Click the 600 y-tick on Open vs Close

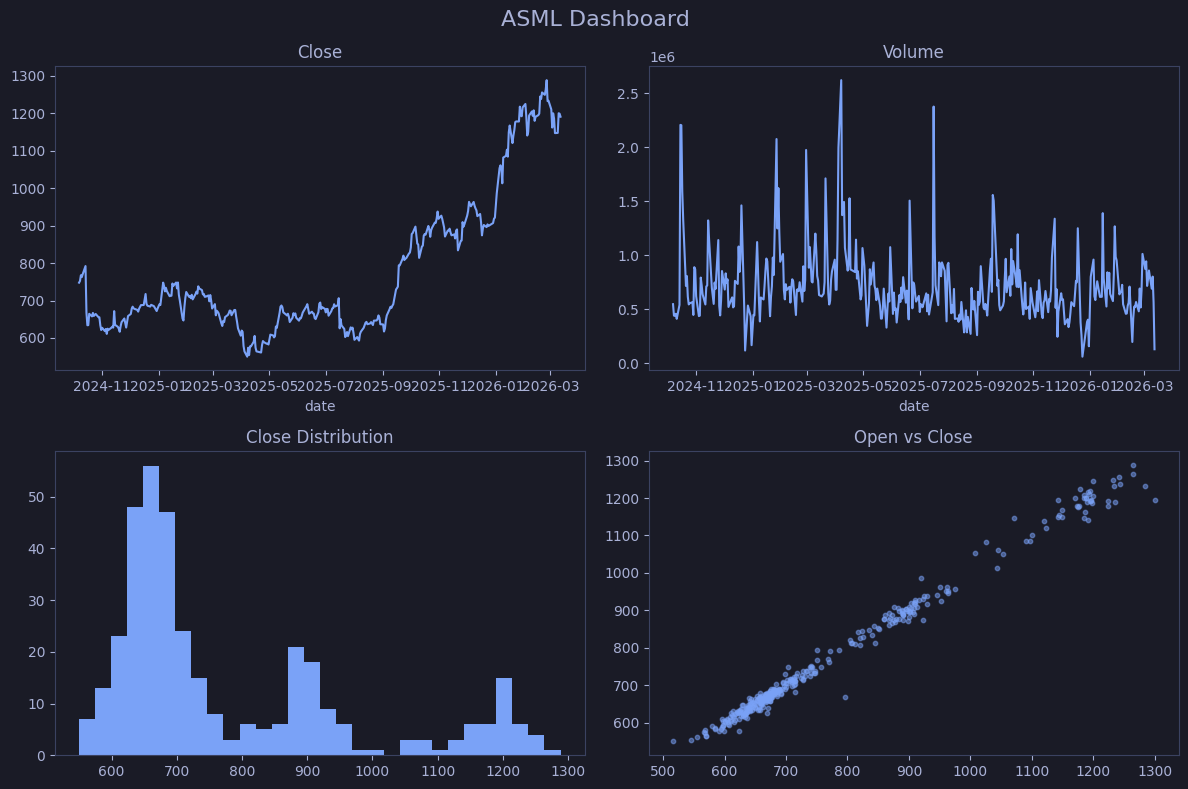[626, 724]
